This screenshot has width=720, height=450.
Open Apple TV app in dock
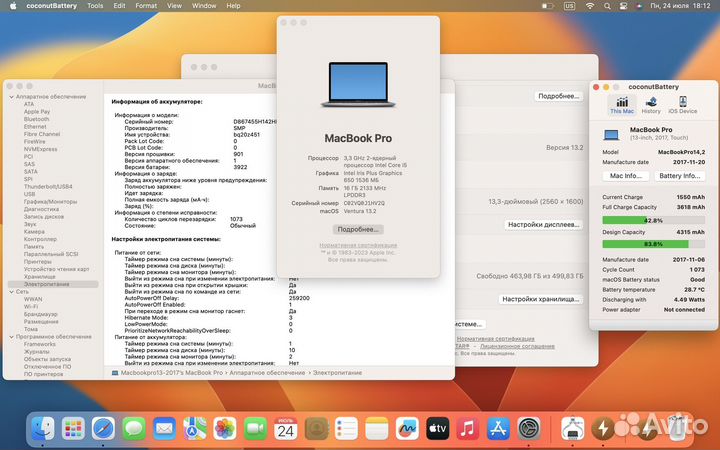[437, 429]
